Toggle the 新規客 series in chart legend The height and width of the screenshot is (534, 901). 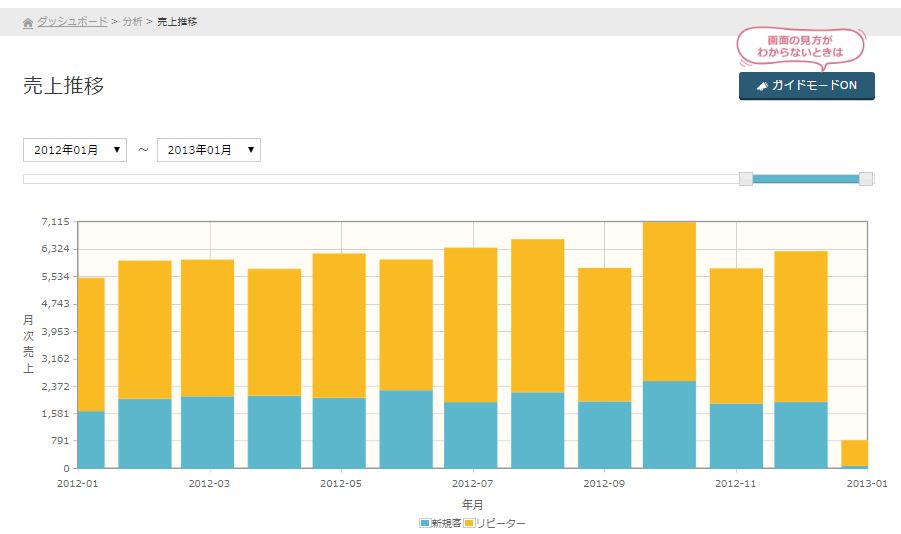[439, 523]
